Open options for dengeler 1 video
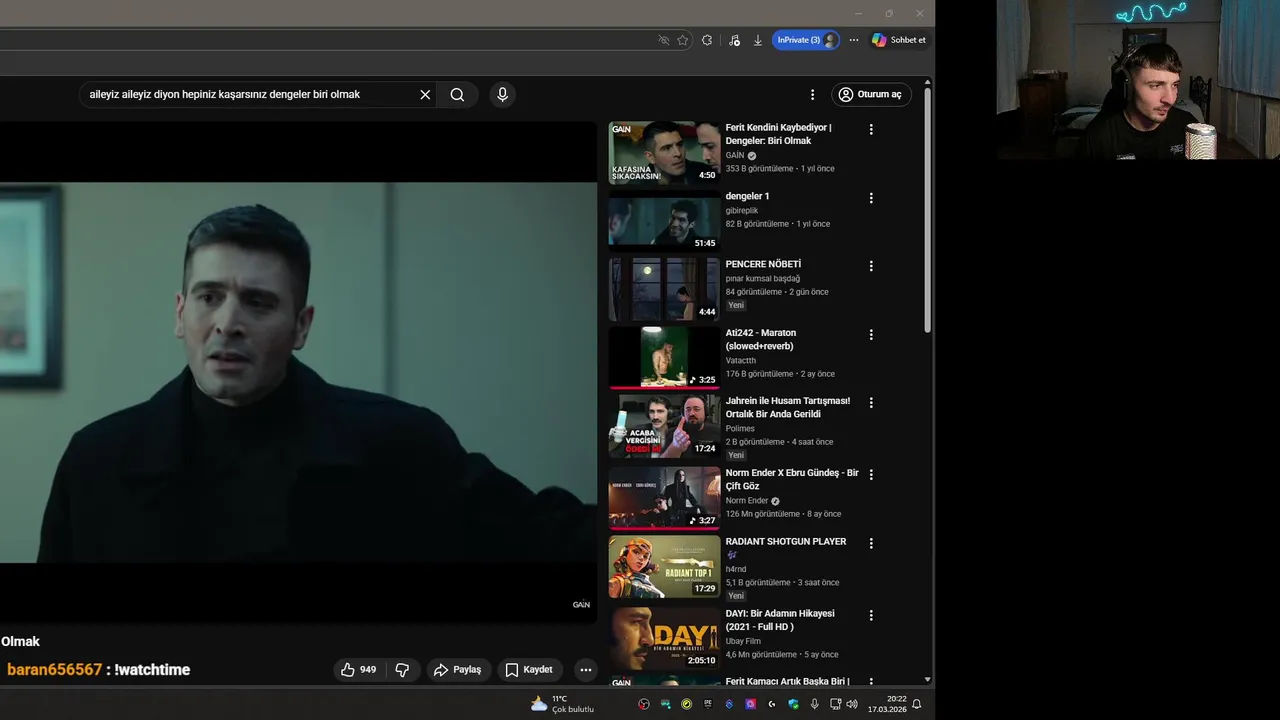The image size is (1280, 720). (x=871, y=198)
